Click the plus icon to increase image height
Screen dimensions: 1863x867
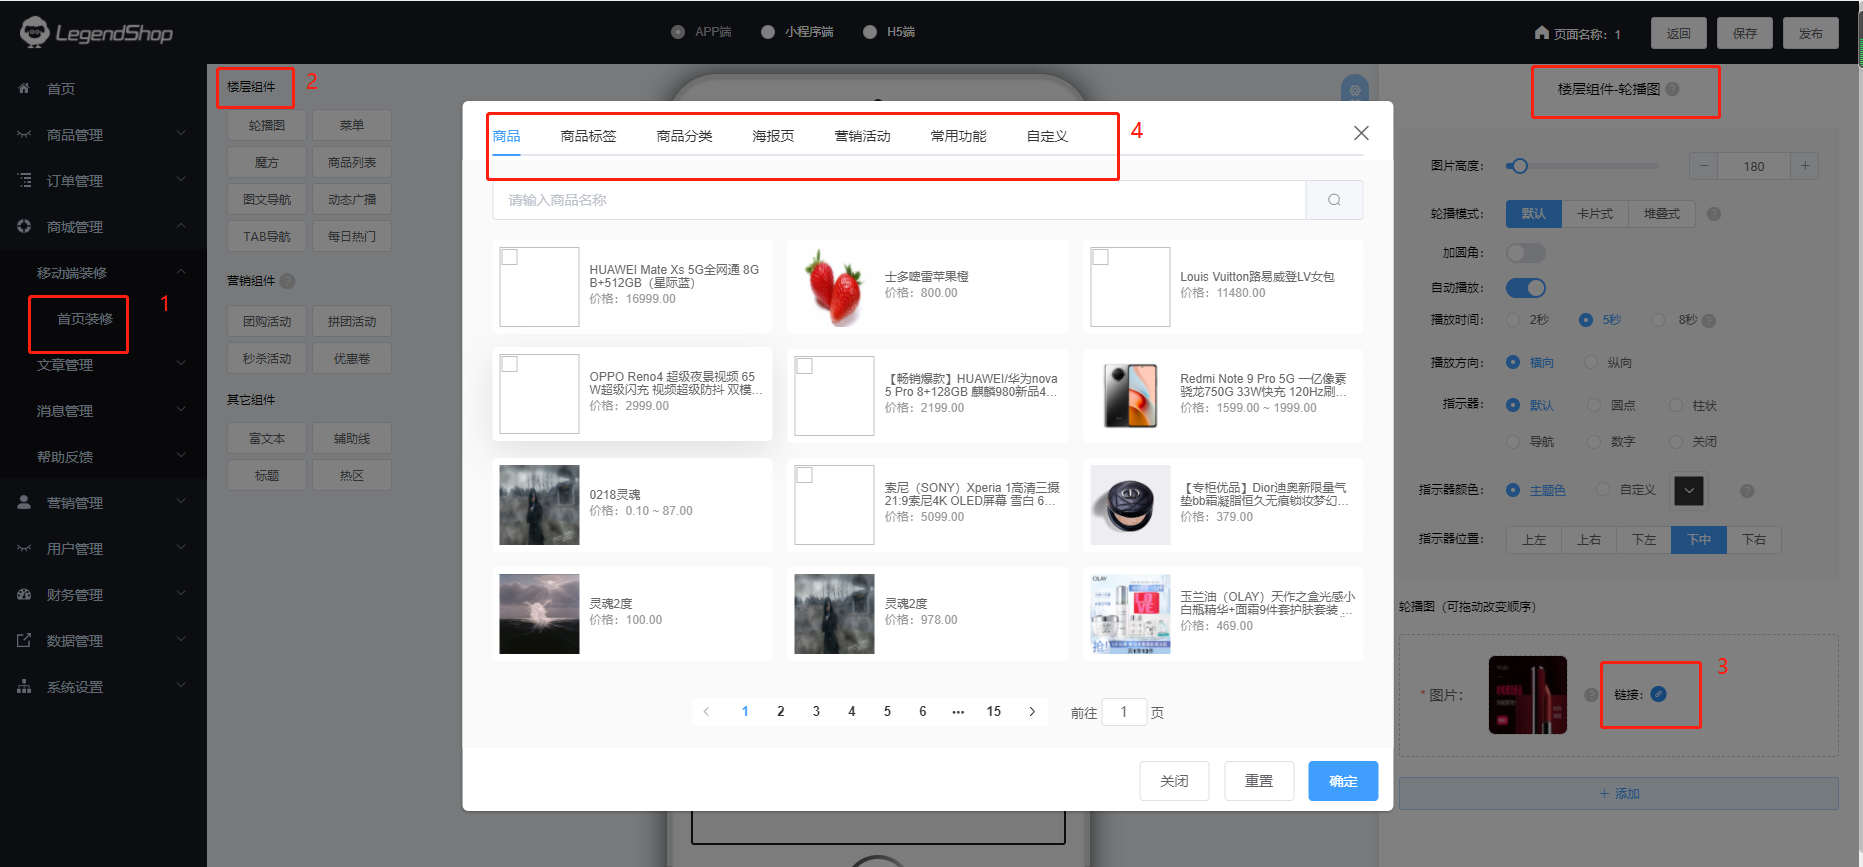coord(1805,166)
